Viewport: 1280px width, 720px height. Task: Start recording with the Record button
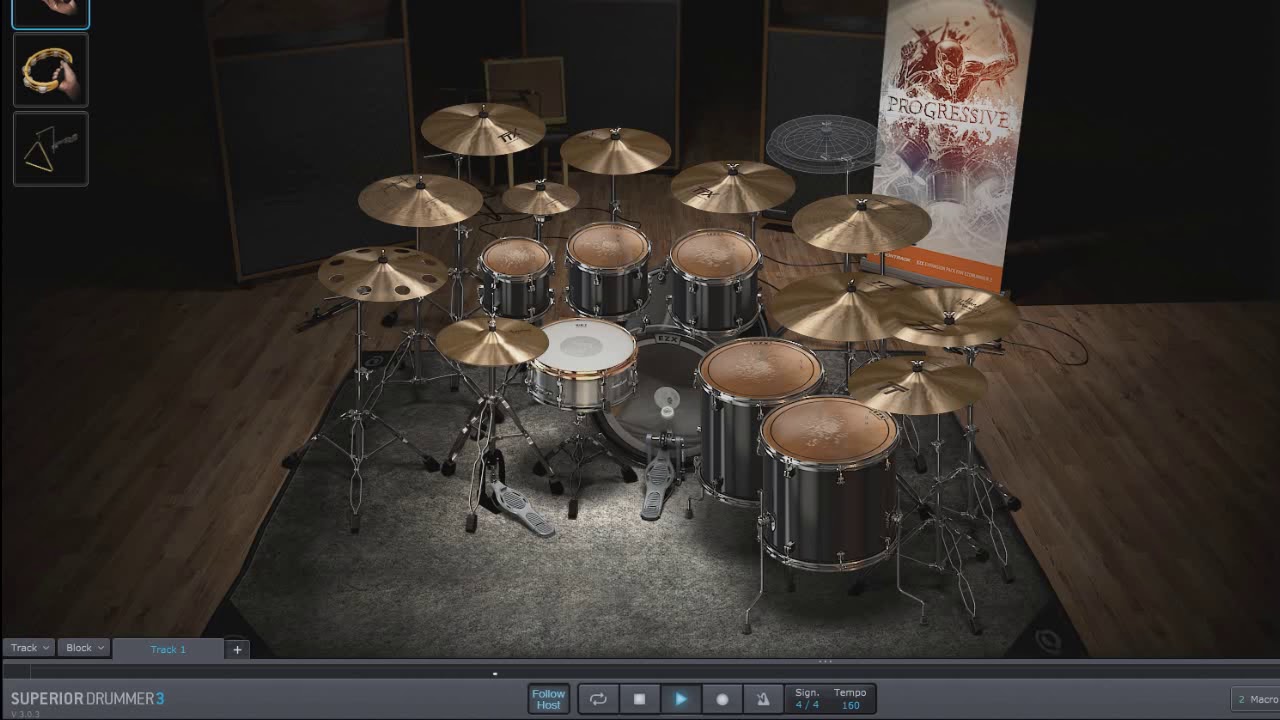722,699
